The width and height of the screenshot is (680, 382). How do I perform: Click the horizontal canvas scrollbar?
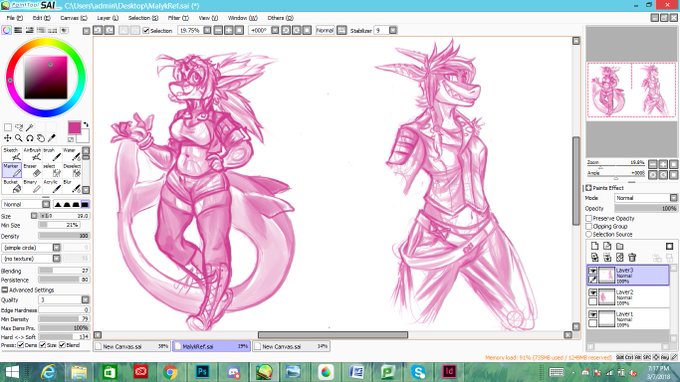[333, 335]
